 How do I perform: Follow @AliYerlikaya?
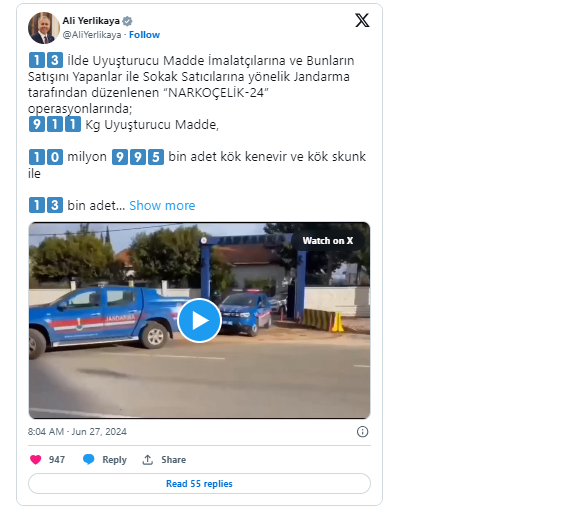point(144,35)
